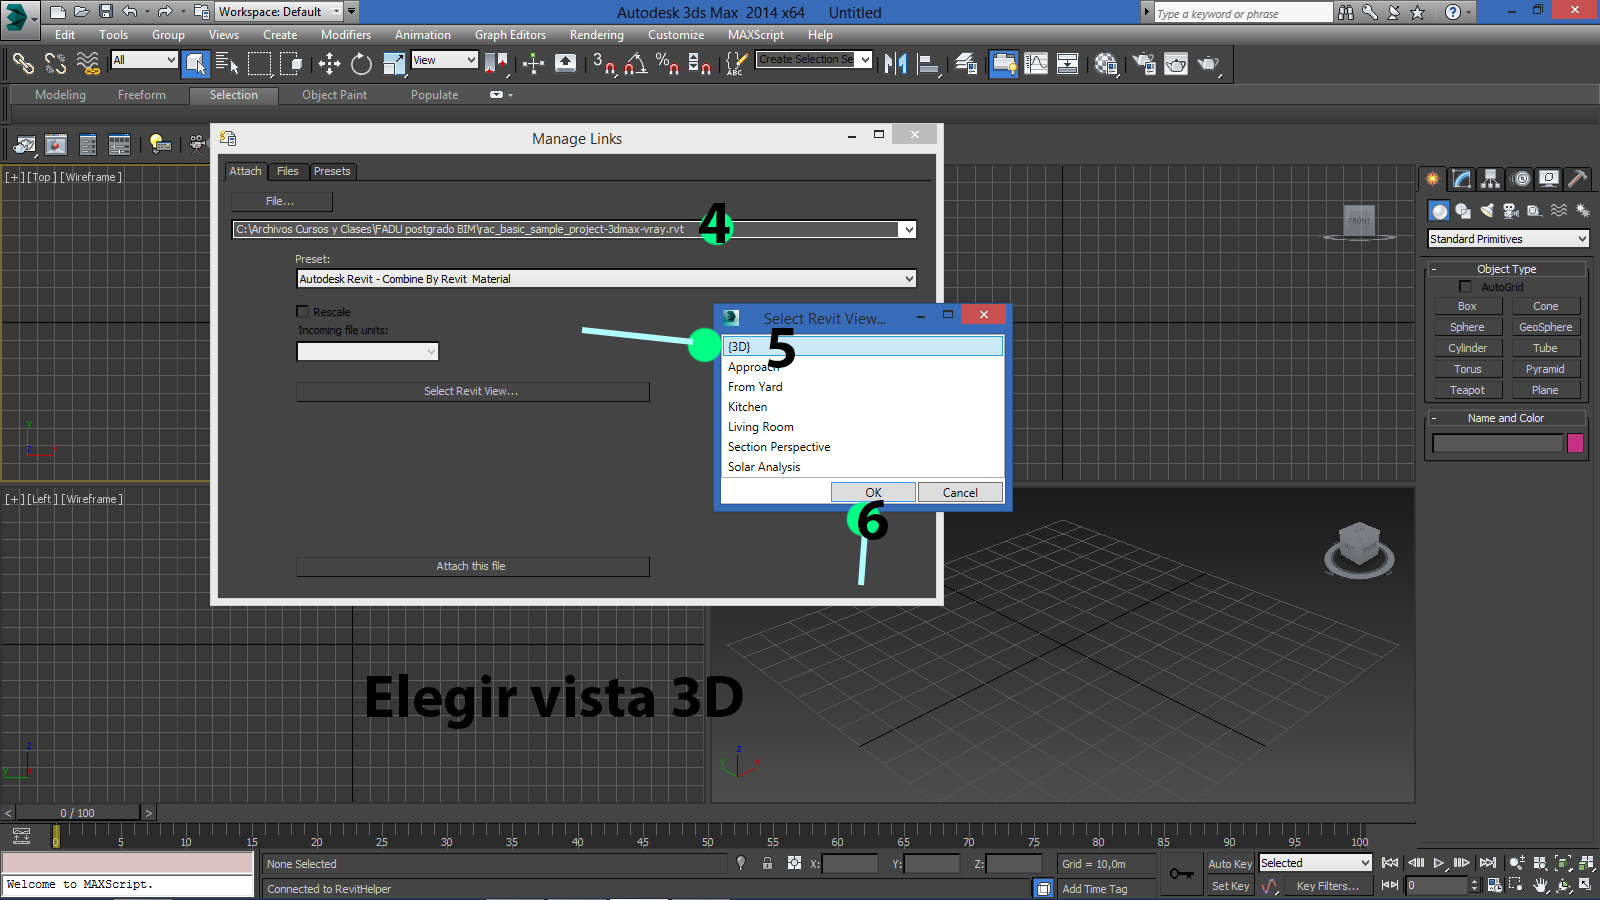Select the Object Paint ribbon tab
Viewport: 1600px width, 900px height.
(x=334, y=95)
